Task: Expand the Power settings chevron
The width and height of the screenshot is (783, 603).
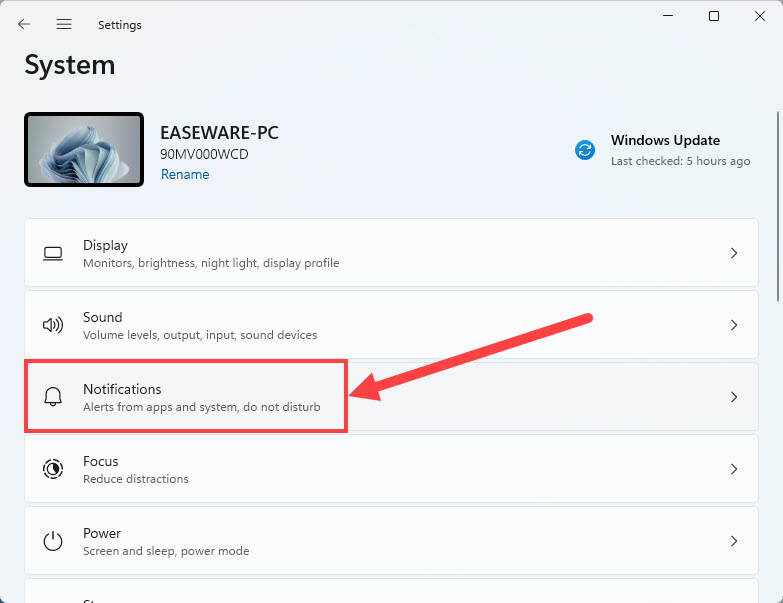Action: tap(734, 541)
